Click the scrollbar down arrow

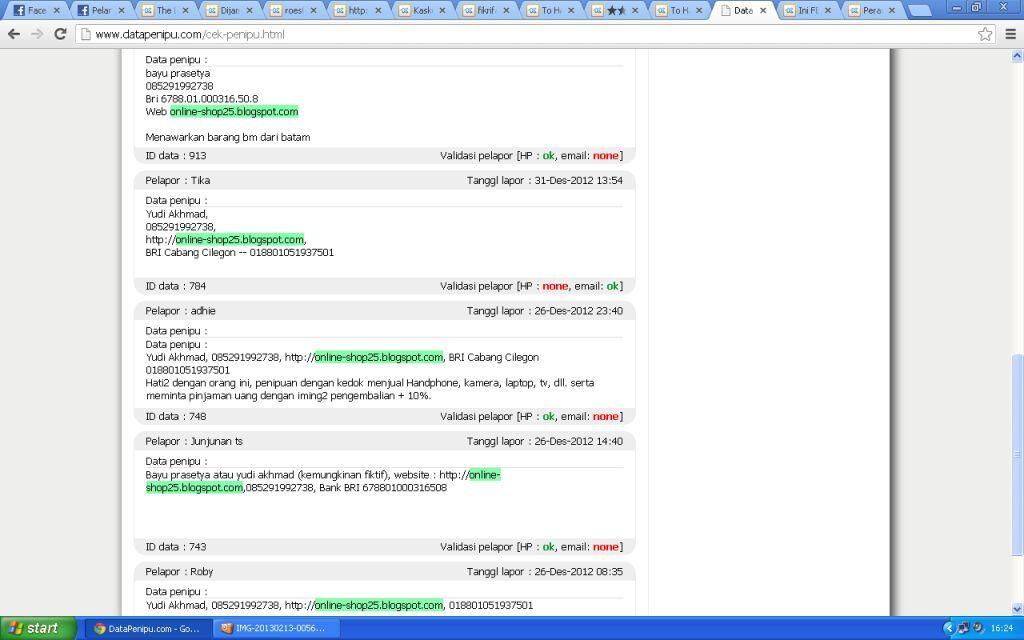(1017, 609)
